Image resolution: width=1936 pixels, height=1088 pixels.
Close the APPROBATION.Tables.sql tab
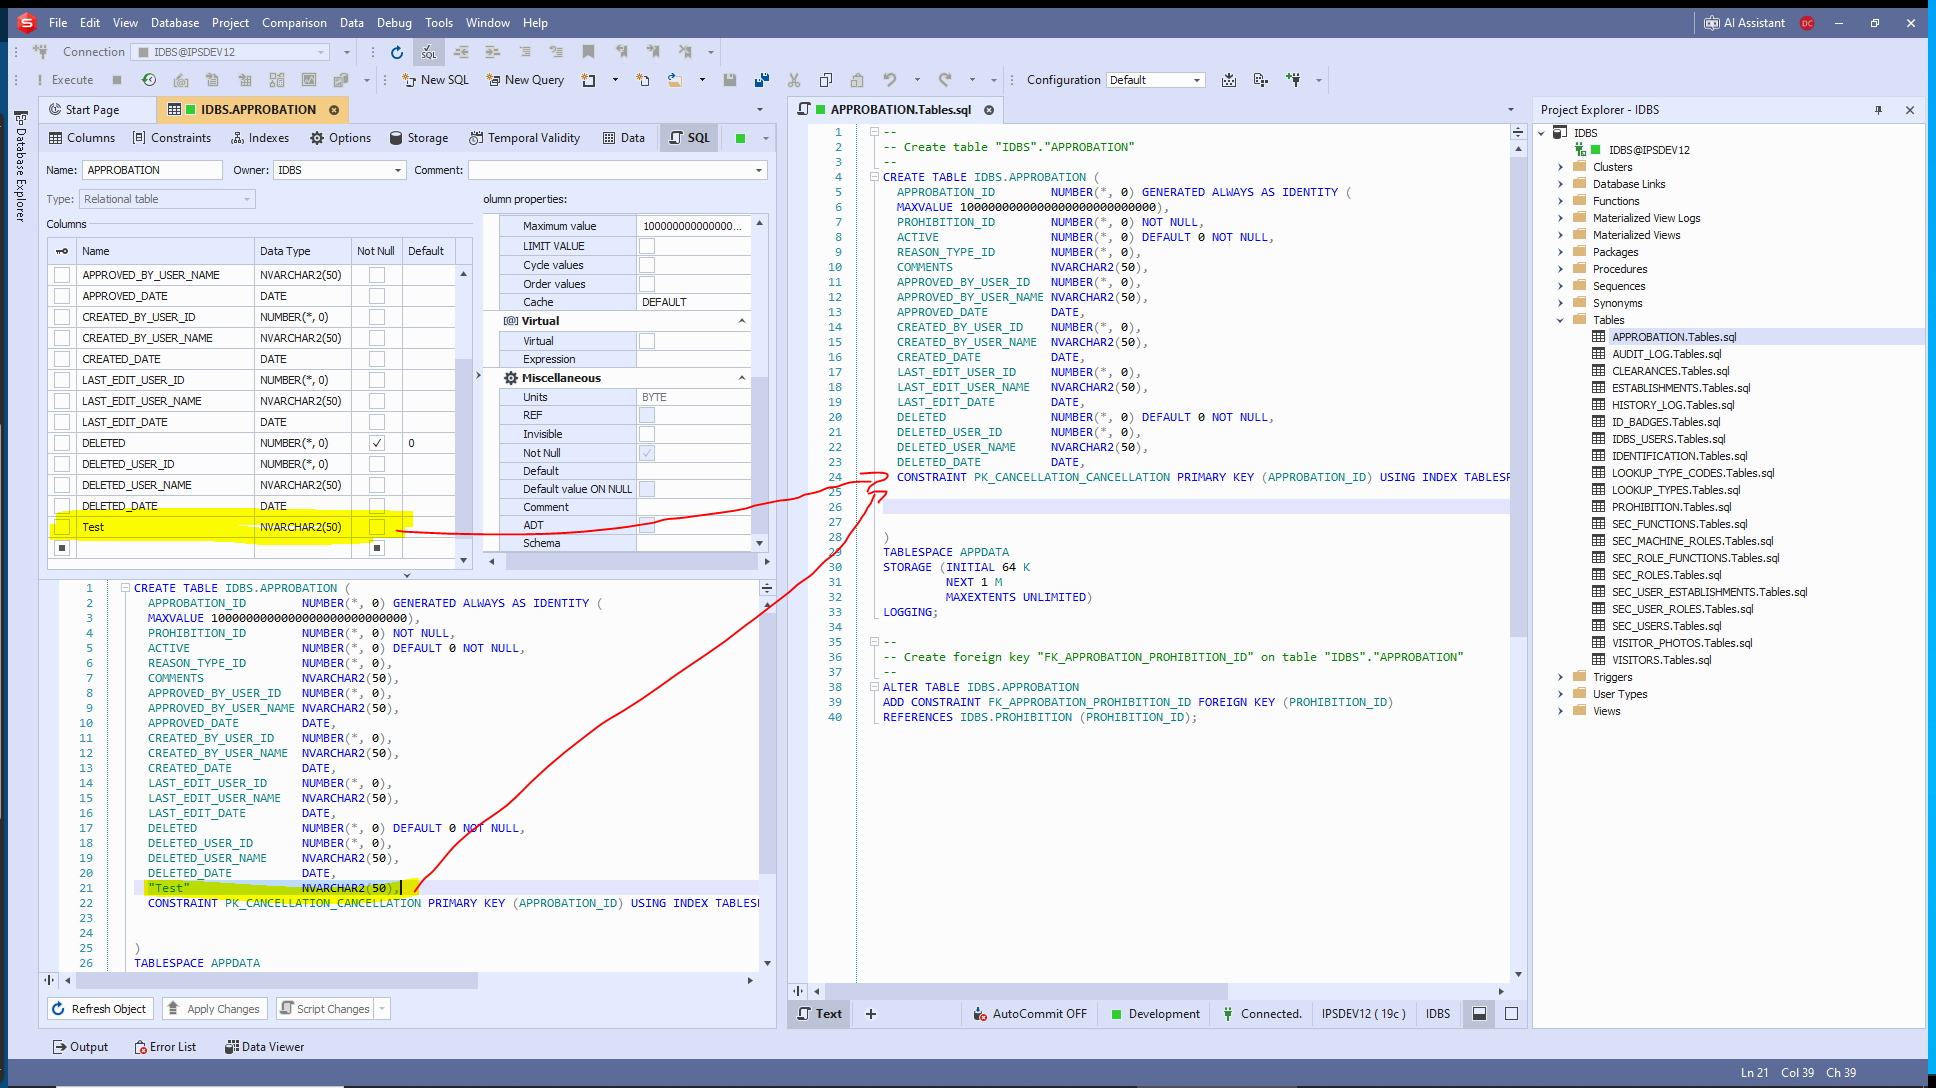click(989, 110)
